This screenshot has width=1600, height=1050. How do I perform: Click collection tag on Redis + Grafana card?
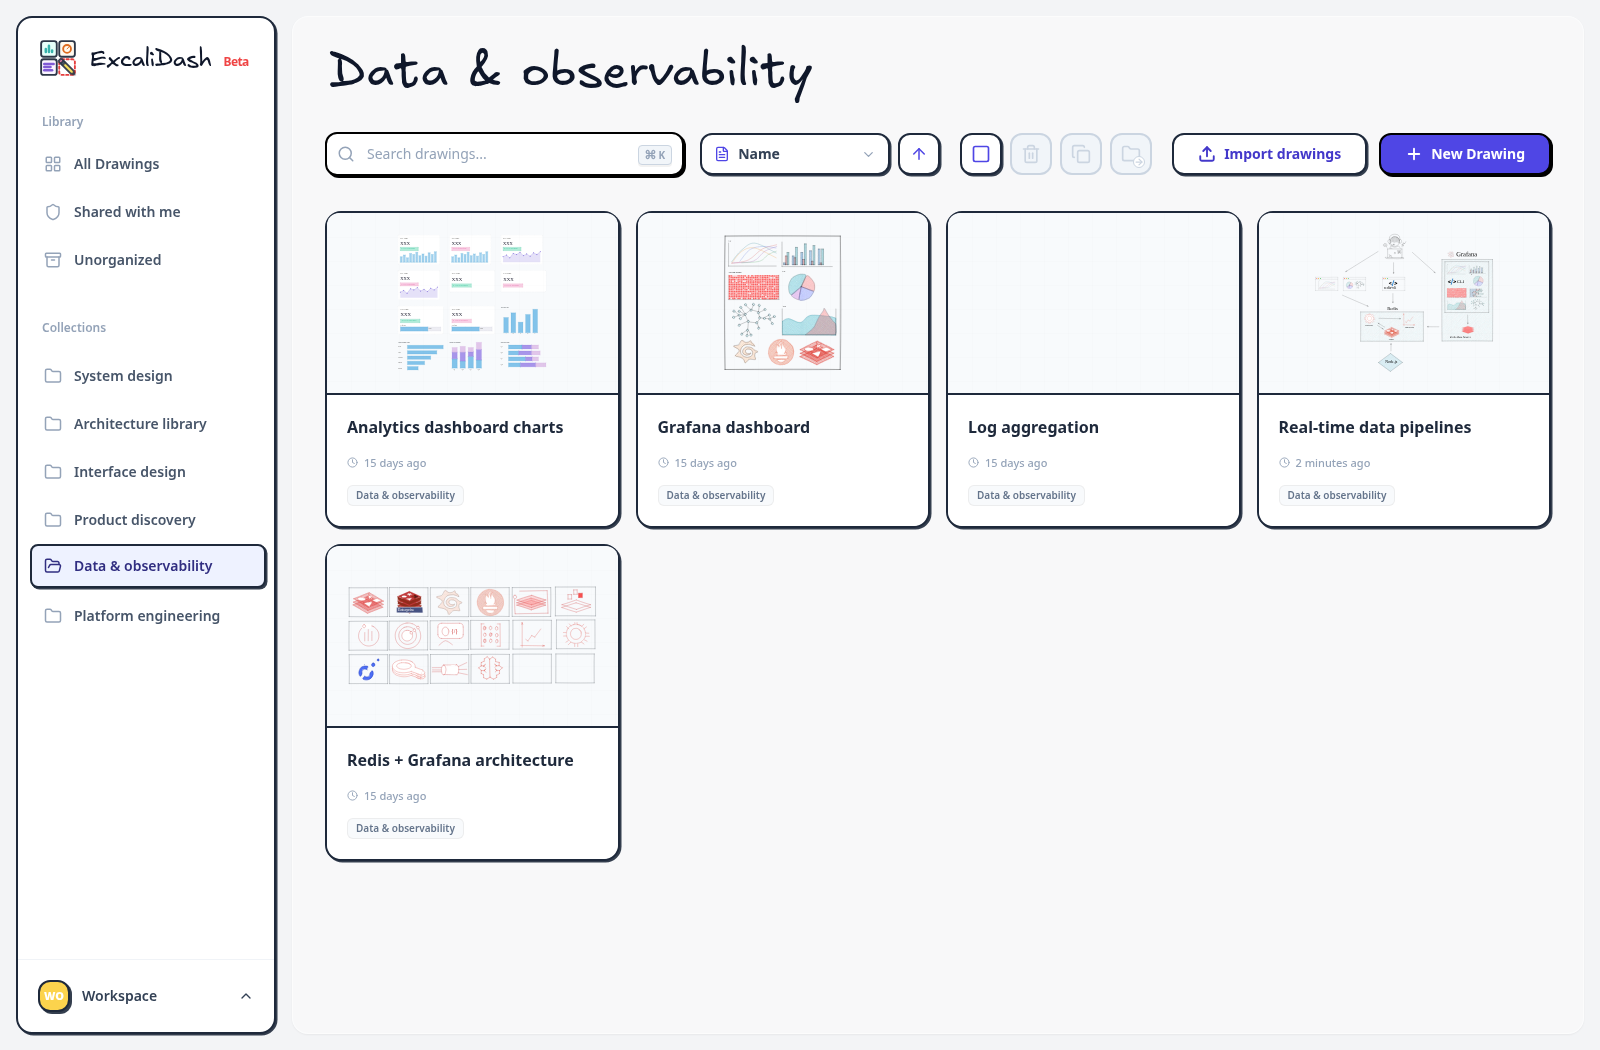tap(405, 828)
